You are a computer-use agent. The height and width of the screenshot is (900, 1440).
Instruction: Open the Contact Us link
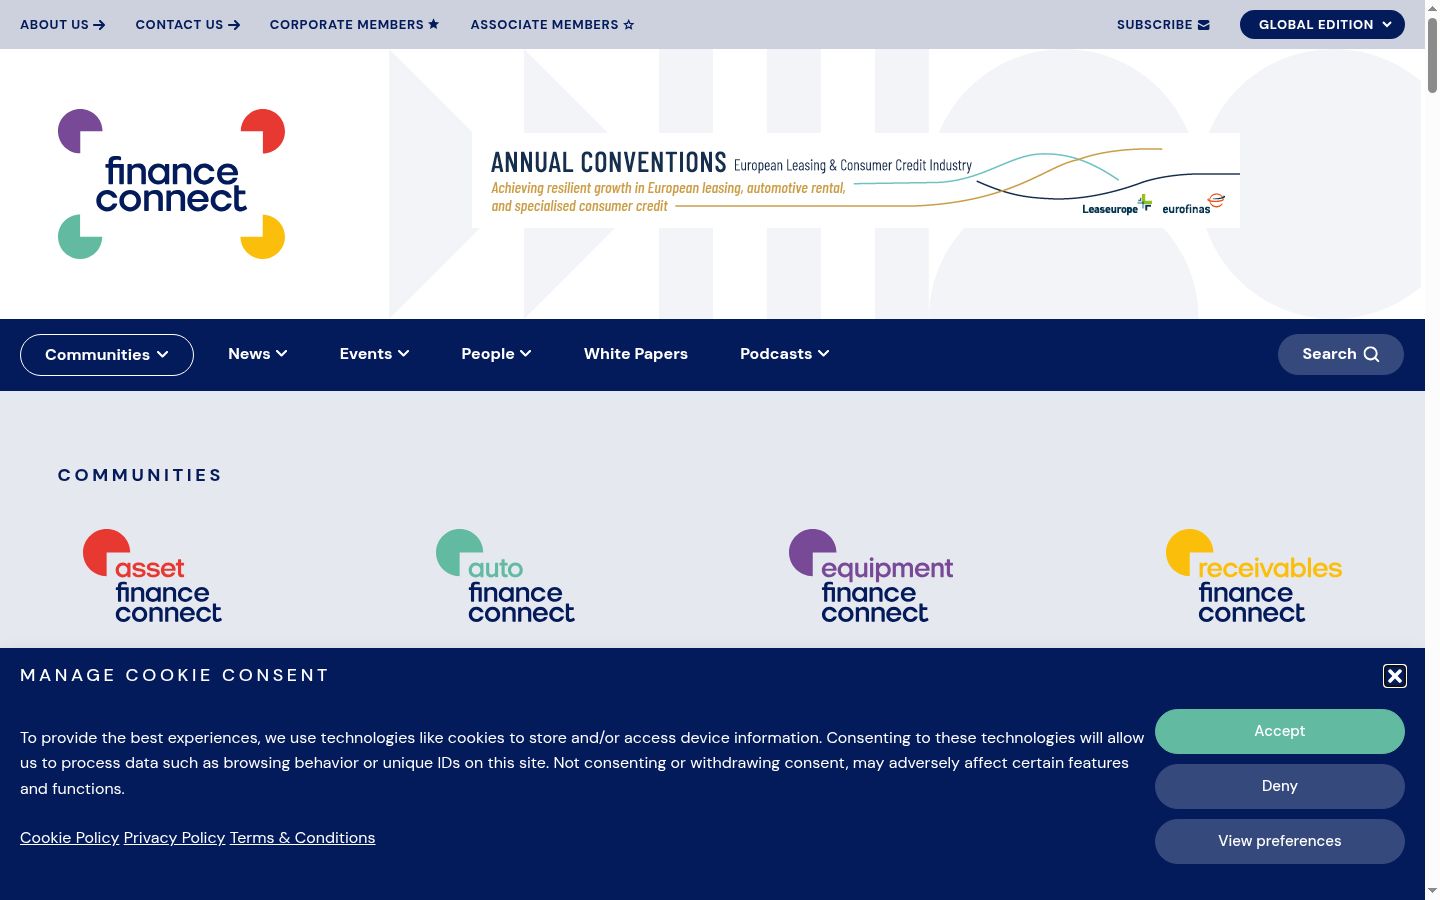click(188, 24)
